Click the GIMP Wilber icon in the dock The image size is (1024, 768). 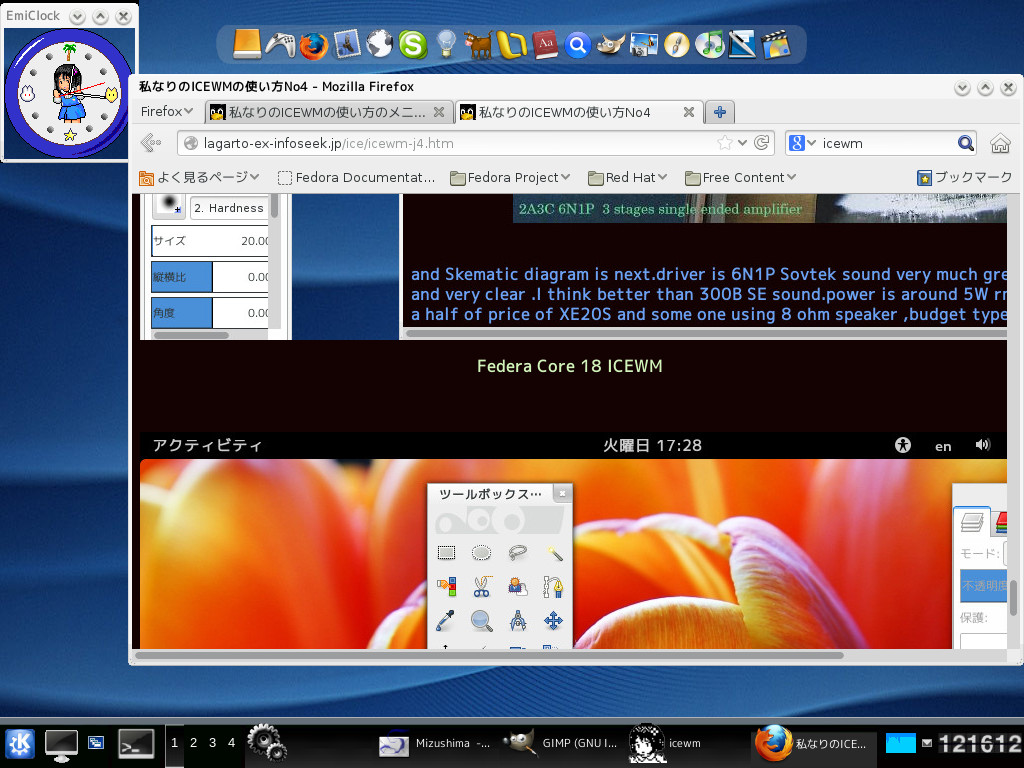[610, 44]
